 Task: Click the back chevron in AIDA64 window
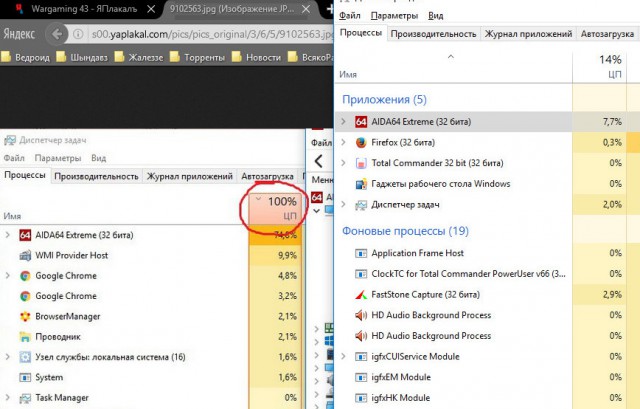pyautogui.click(x=319, y=161)
